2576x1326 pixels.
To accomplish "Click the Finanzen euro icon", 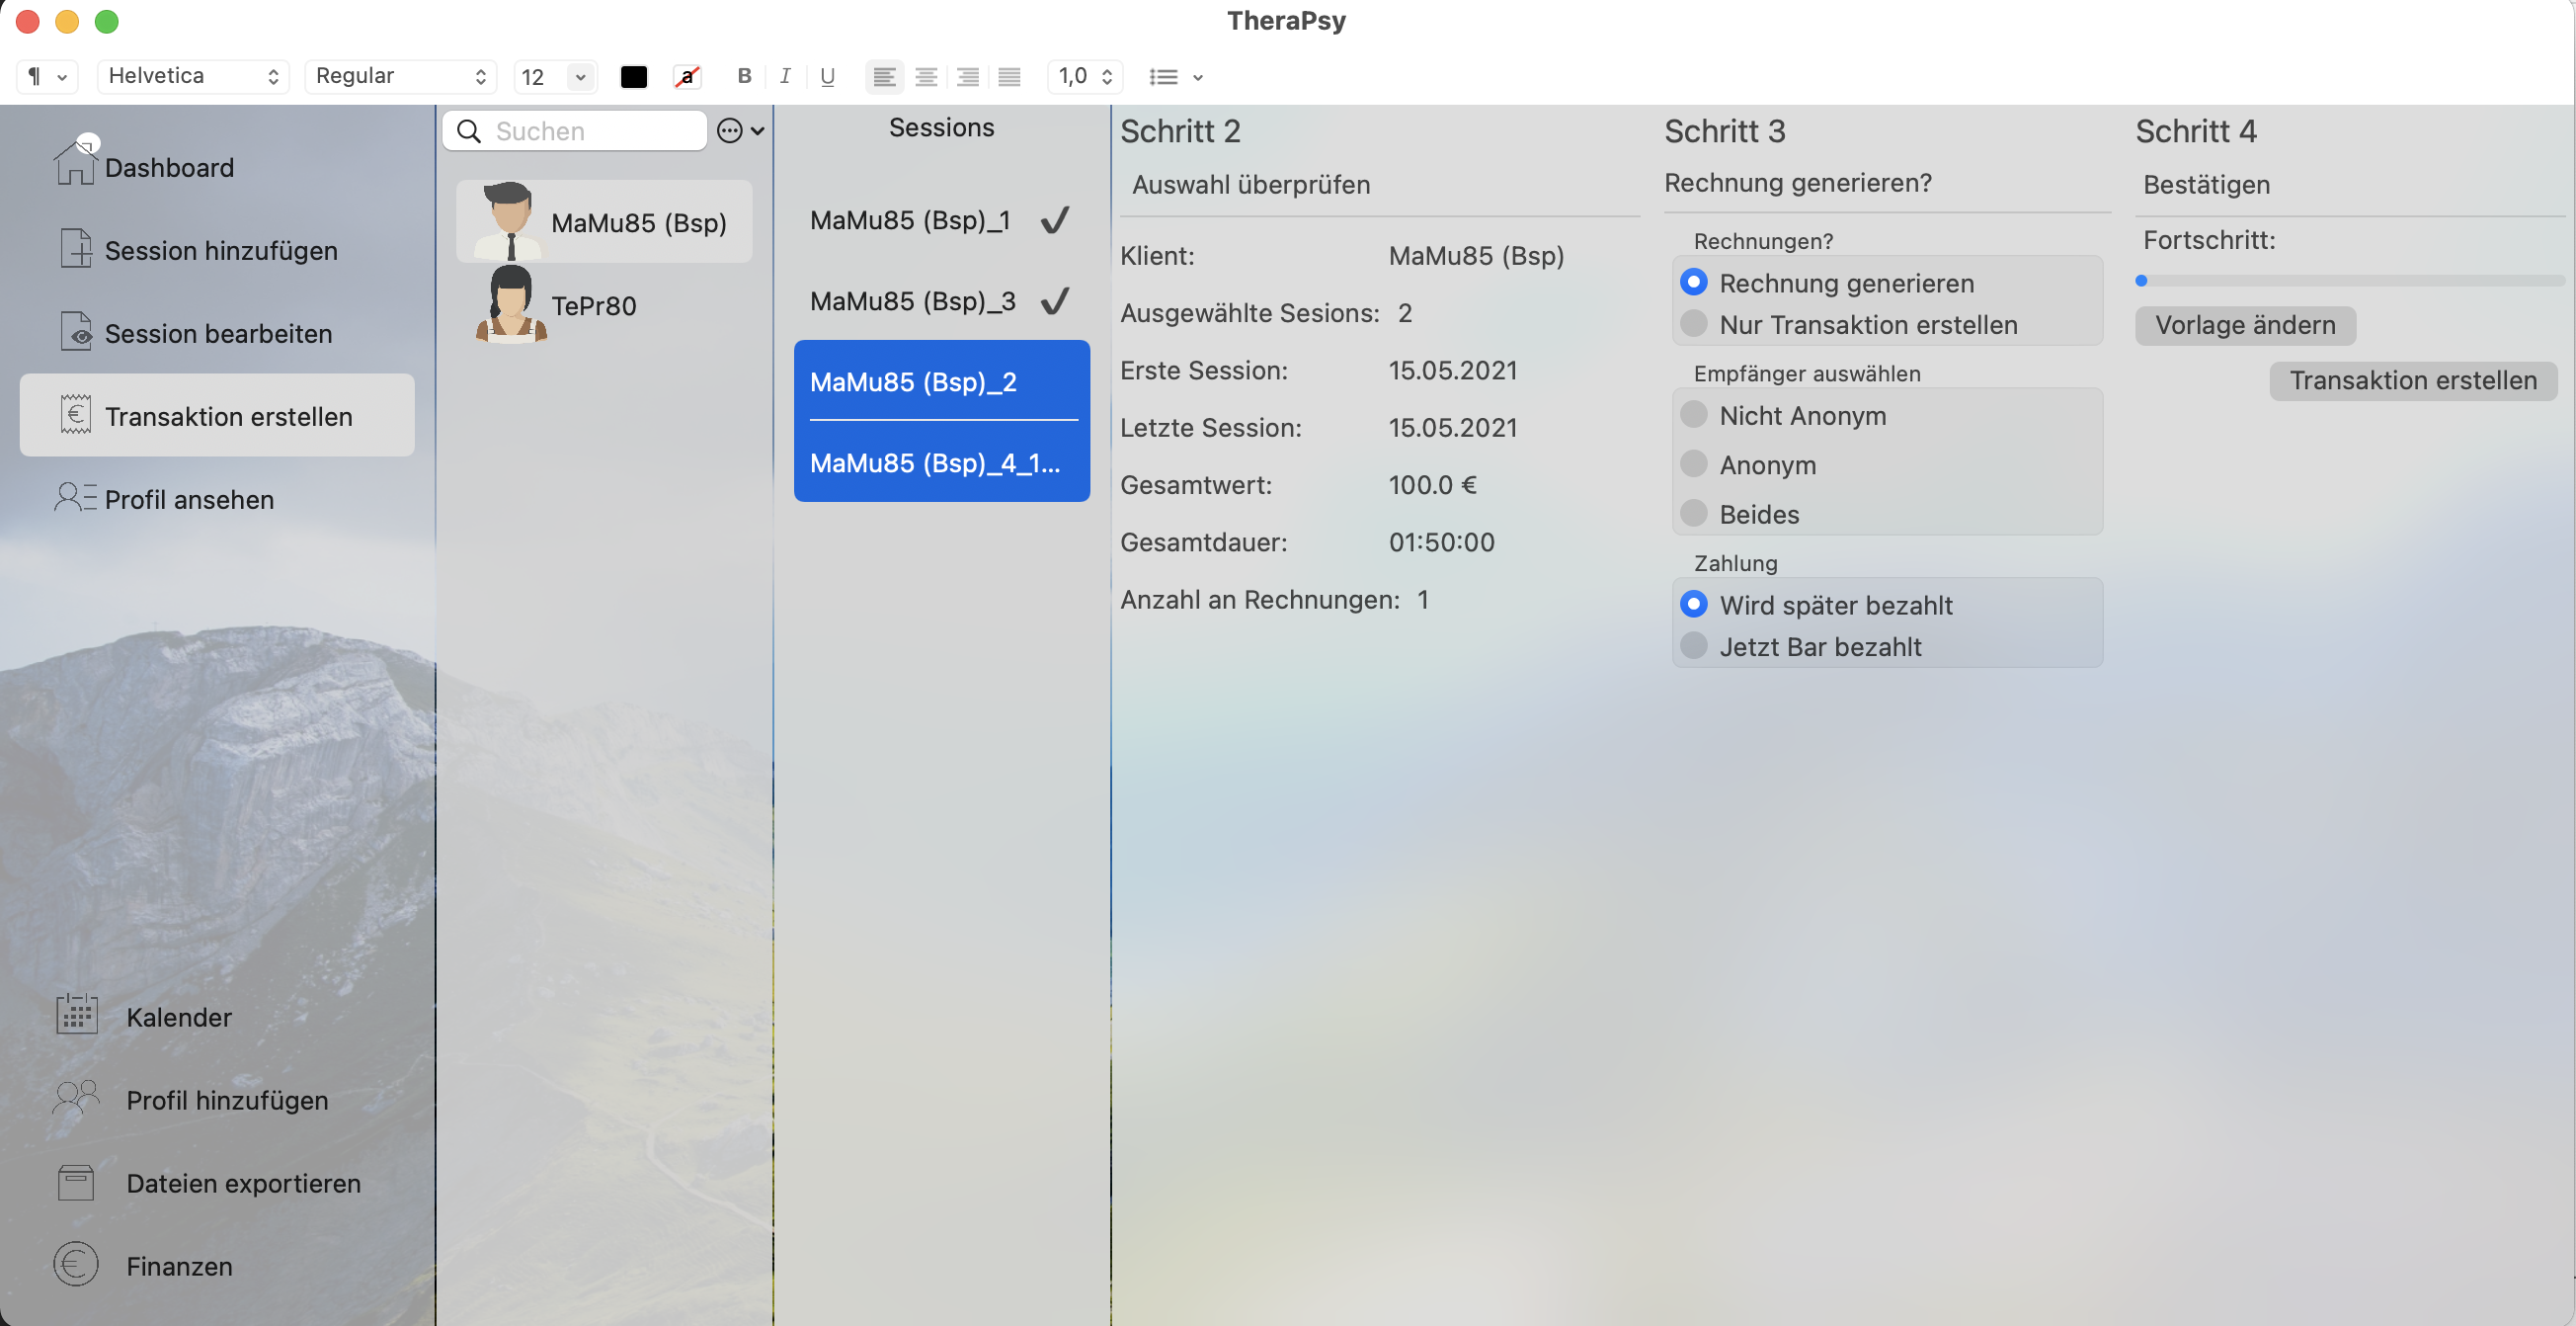I will click(x=76, y=1264).
